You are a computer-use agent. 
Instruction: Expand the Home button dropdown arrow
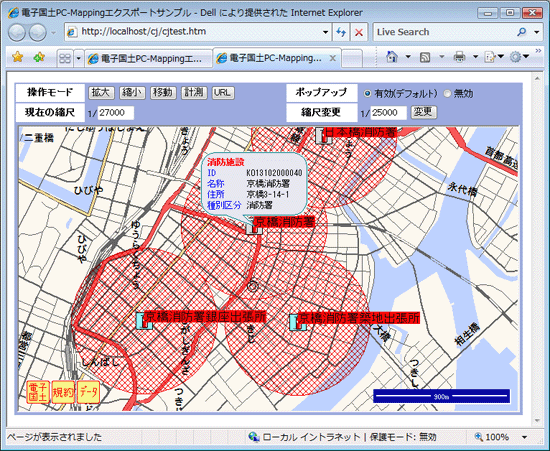tap(408, 56)
